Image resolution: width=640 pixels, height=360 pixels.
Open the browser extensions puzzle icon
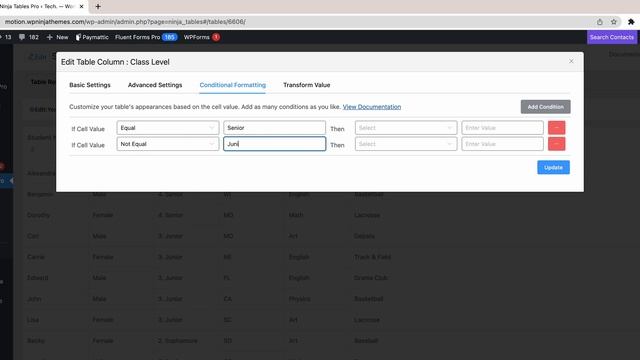pyautogui.click(x=631, y=22)
